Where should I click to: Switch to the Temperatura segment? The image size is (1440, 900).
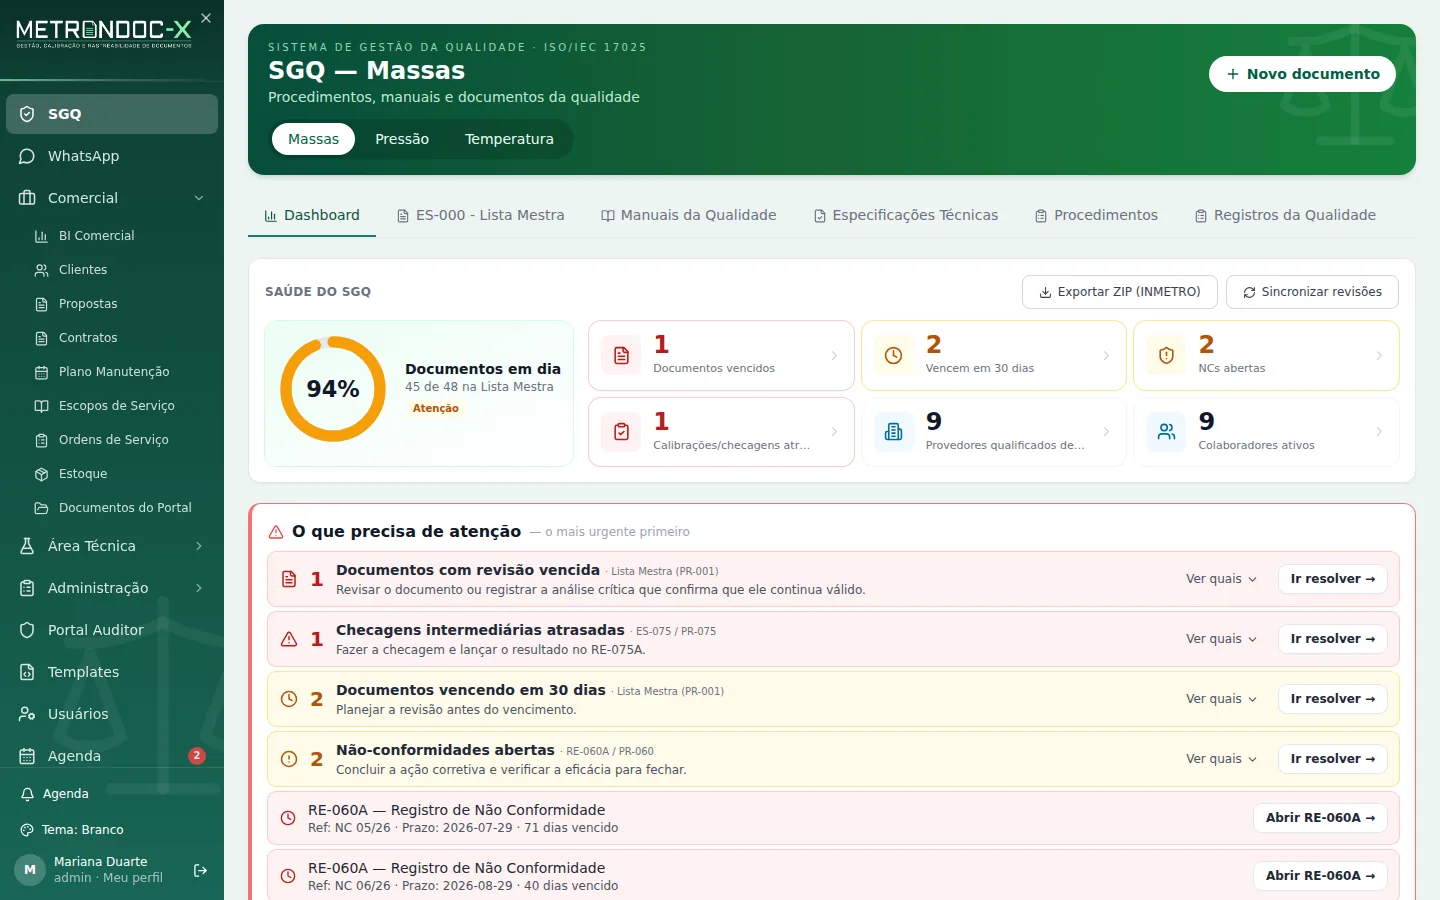[x=509, y=139]
